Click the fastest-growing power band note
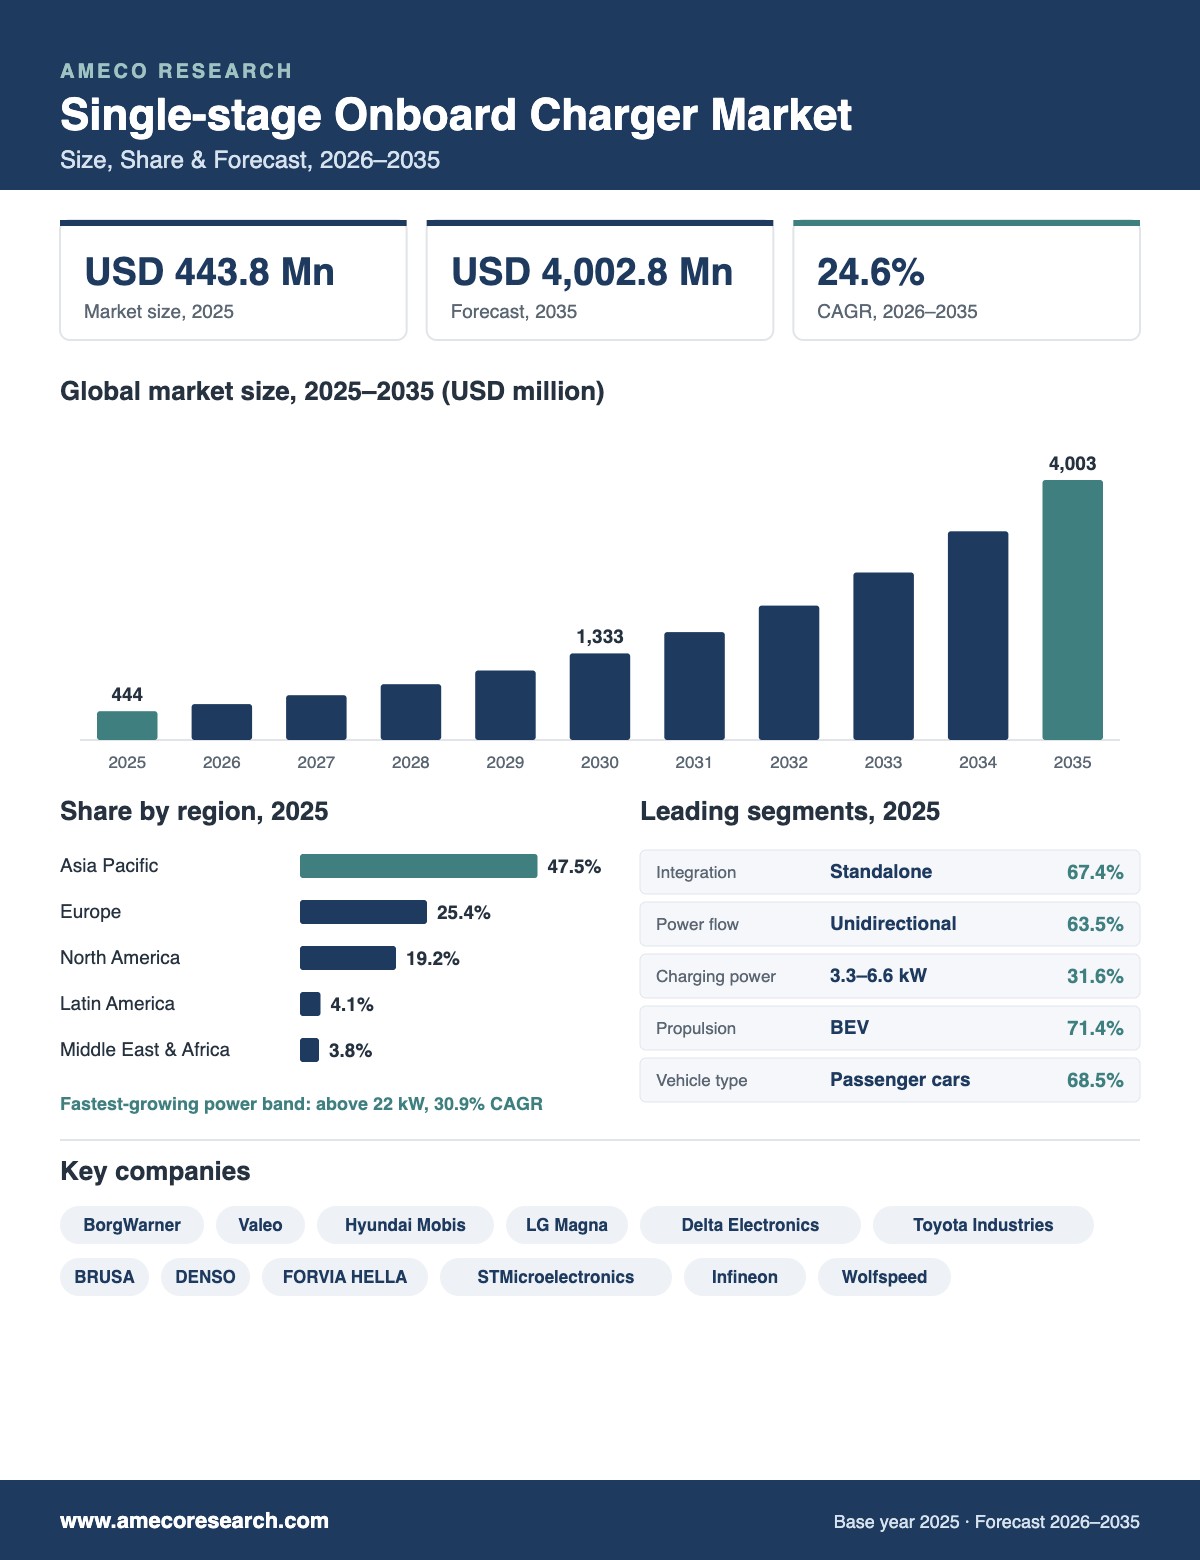Image resolution: width=1200 pixels, height=1560 pixels. pyautogui.click(x=301, y=1104)
